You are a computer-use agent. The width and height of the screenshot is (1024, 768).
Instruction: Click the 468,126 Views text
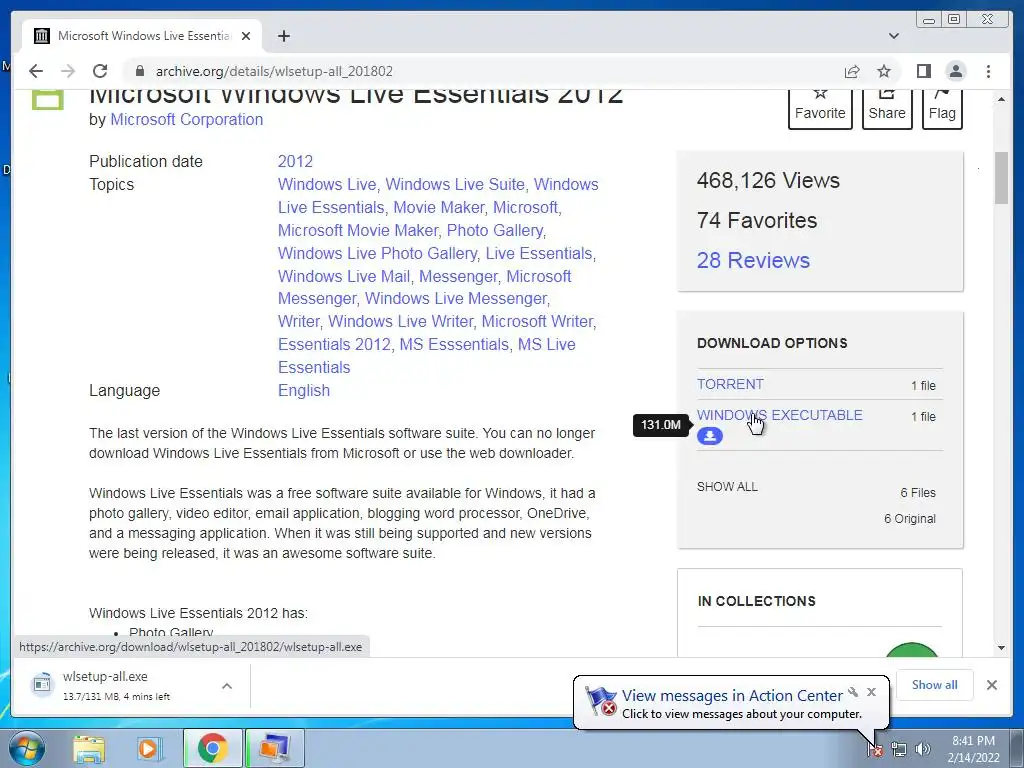pos(768,180)
